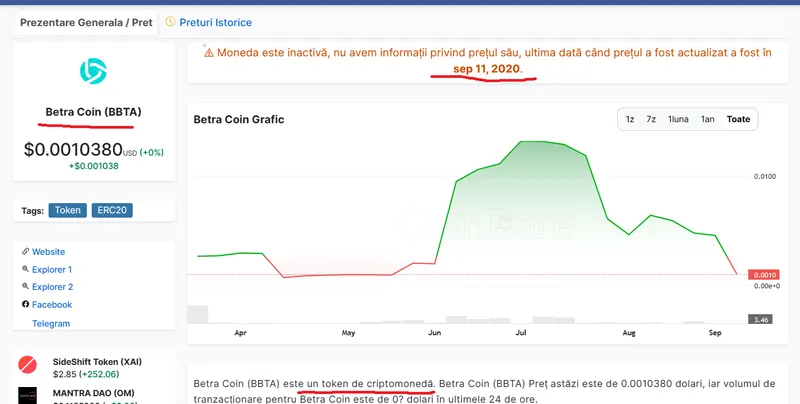Screen dimensions: 800x404
Task: Select the Token tag
Action: (x=68, y=210)
